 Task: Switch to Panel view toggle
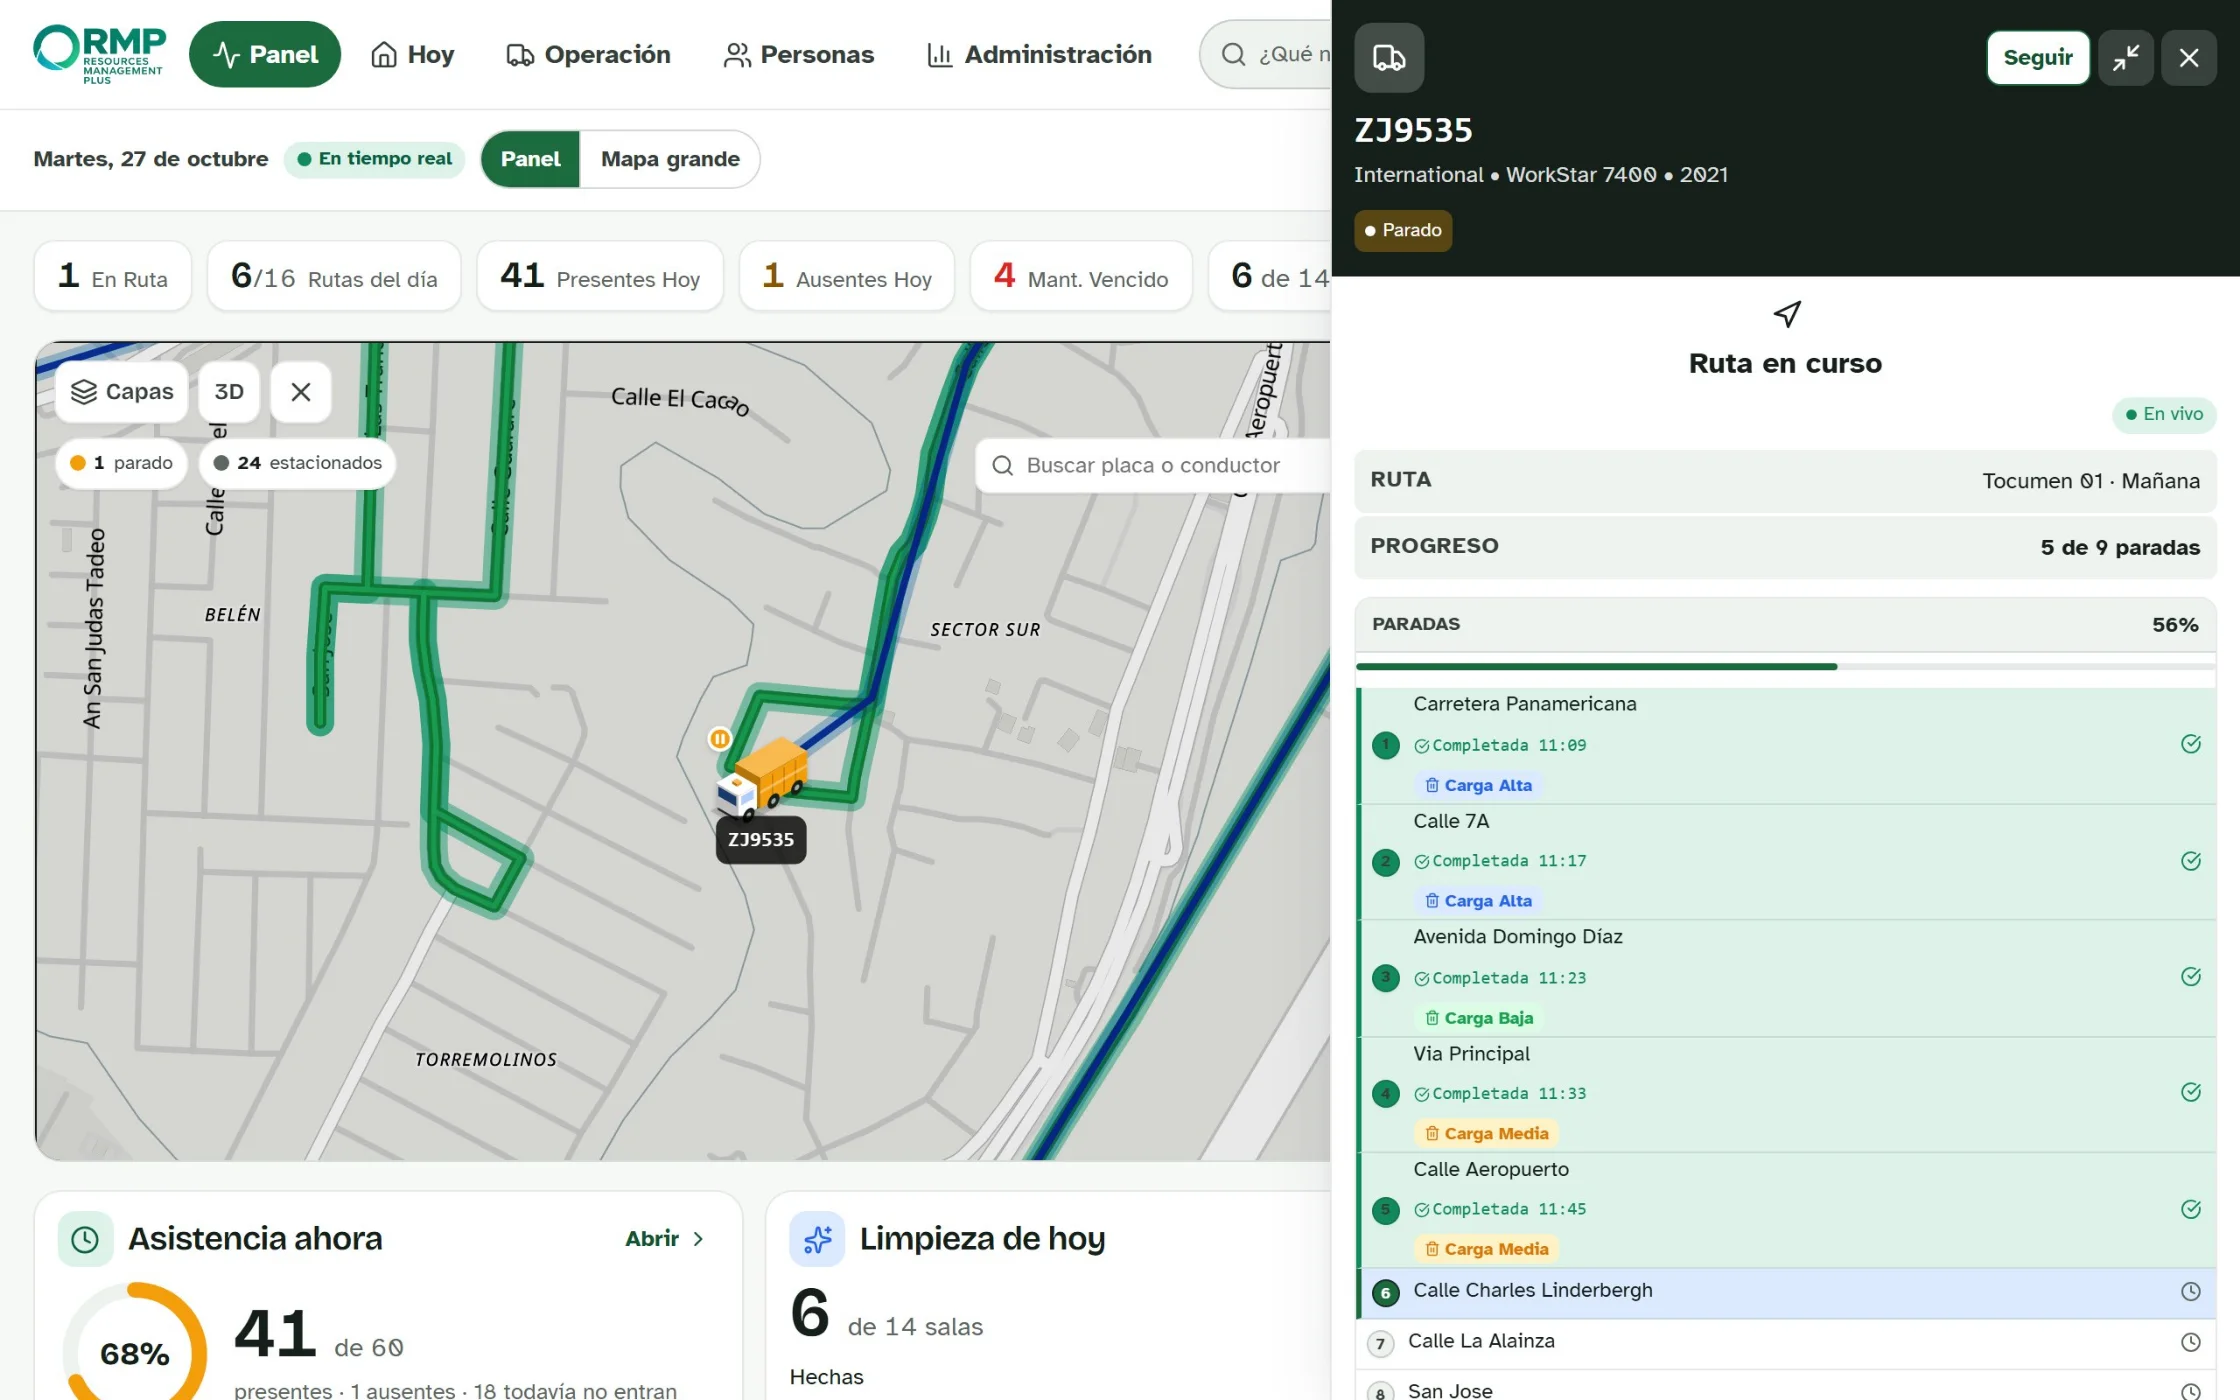pyautogui.click(x=530, y=159)
